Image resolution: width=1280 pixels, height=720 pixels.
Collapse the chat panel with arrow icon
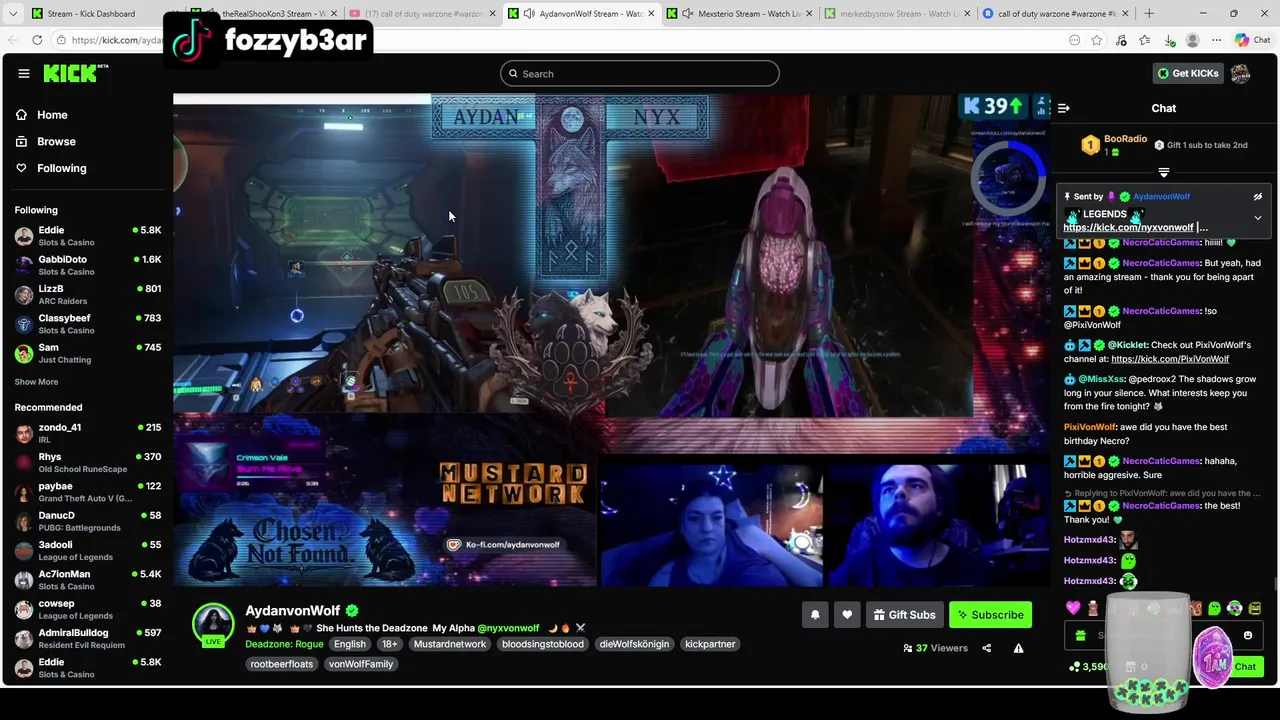click(x=1064, y=108)
